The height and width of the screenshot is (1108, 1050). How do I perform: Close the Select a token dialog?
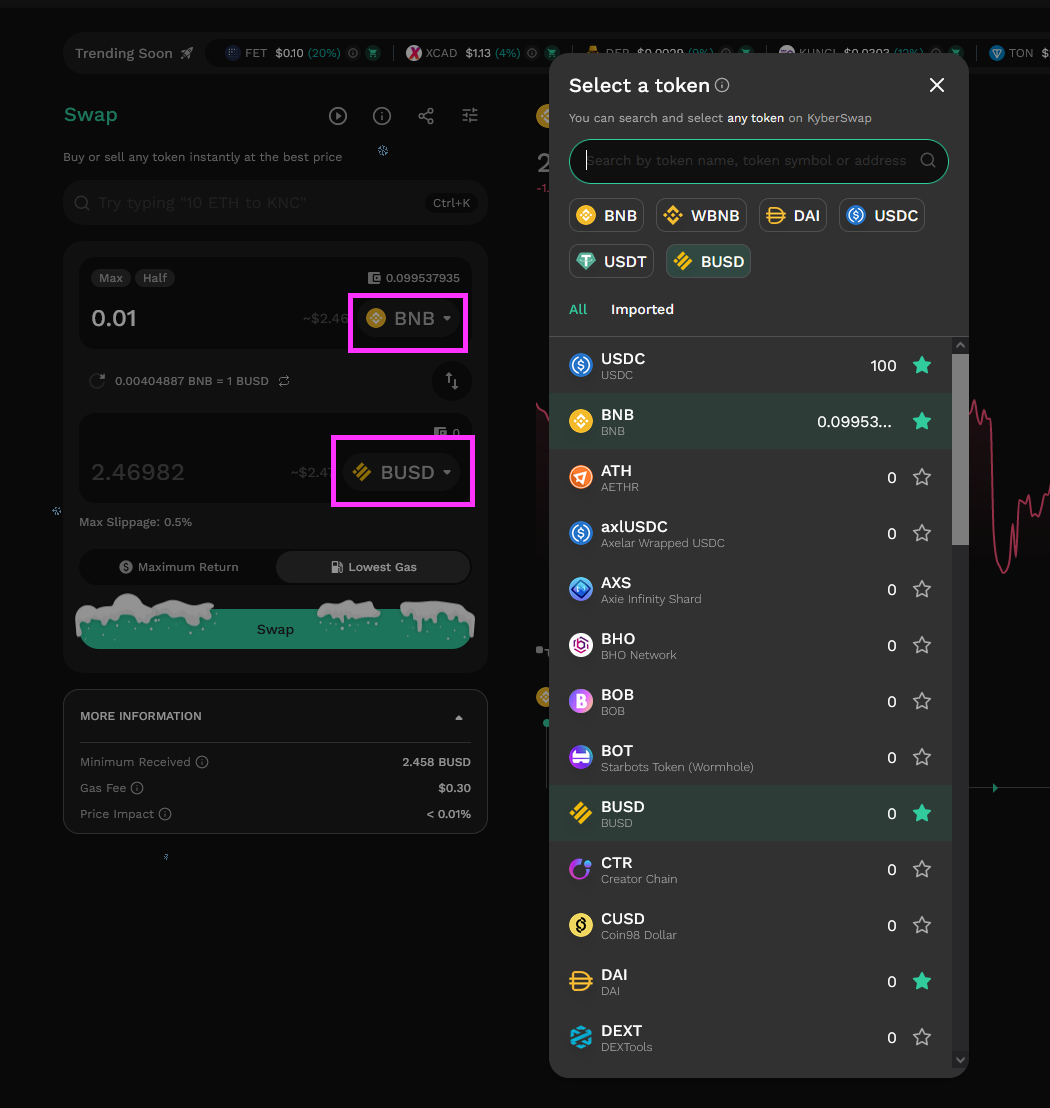(x=937, y=86)
